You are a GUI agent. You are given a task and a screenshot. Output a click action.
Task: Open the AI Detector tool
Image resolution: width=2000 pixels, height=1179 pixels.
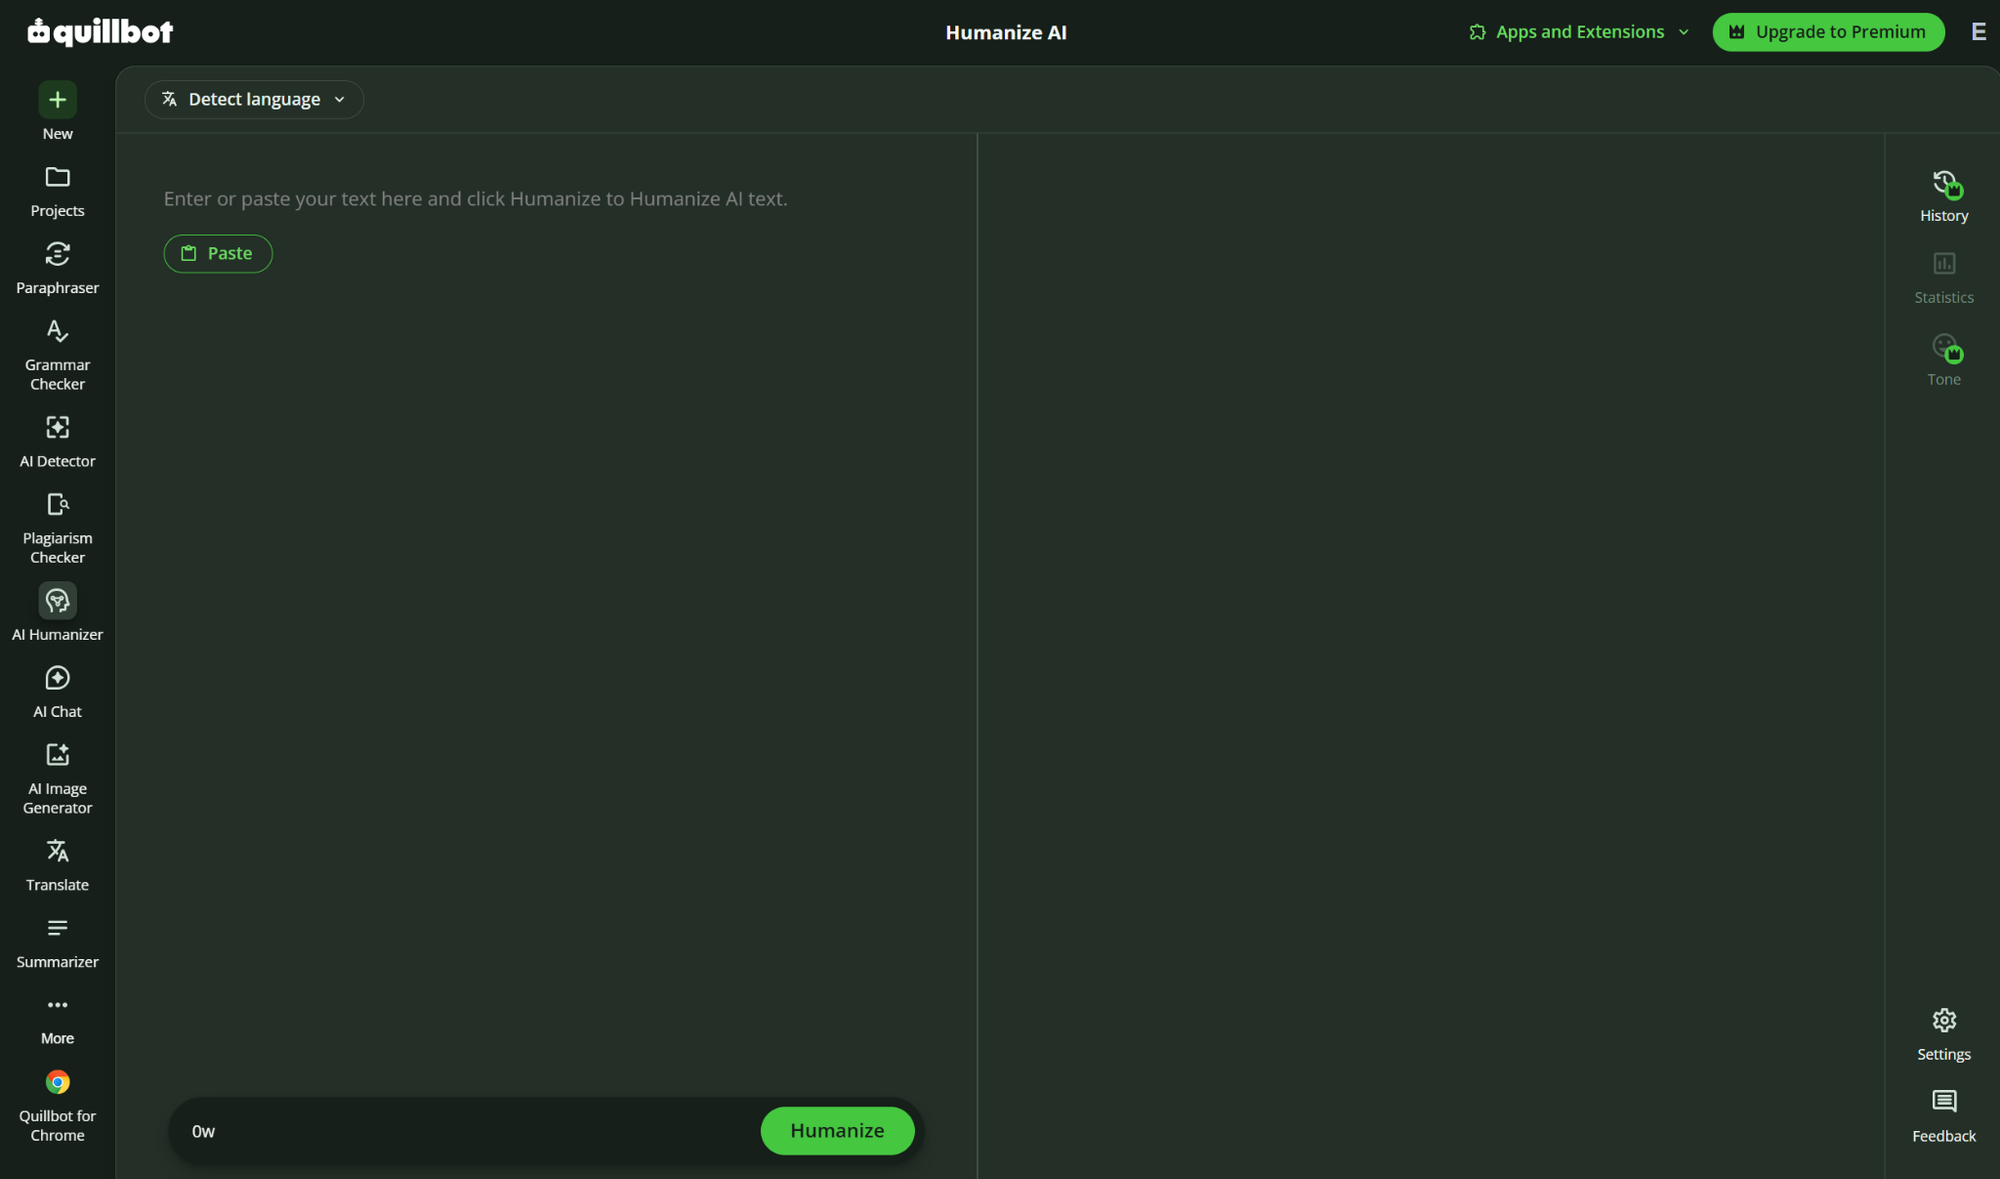coord(57,441)
